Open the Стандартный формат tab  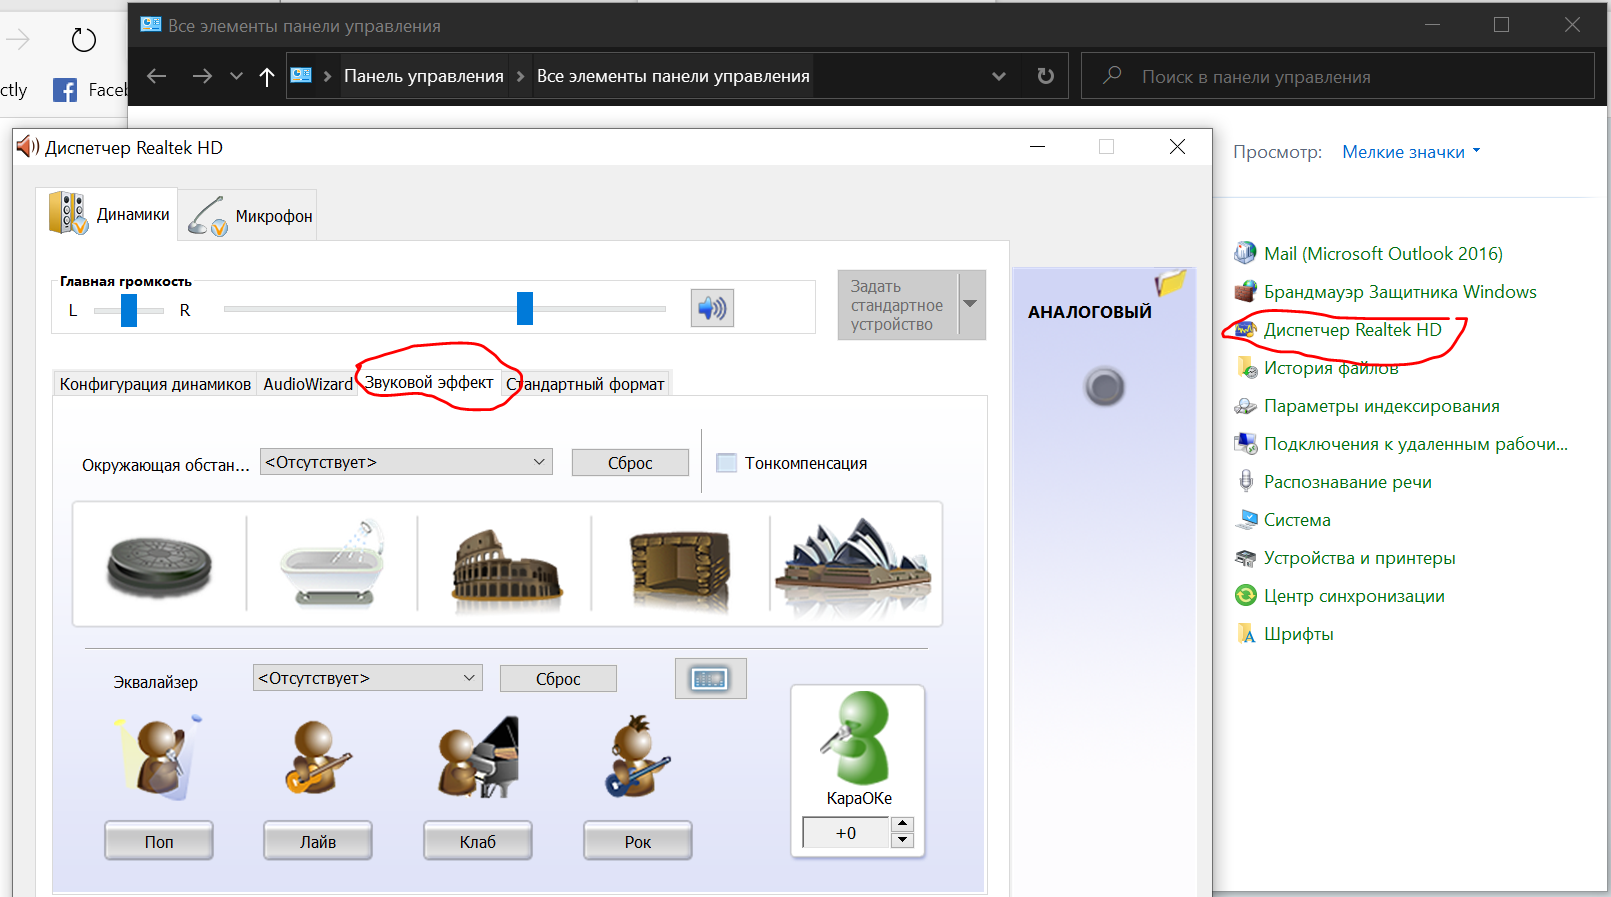pyautogui.click(x=586, y=384)
